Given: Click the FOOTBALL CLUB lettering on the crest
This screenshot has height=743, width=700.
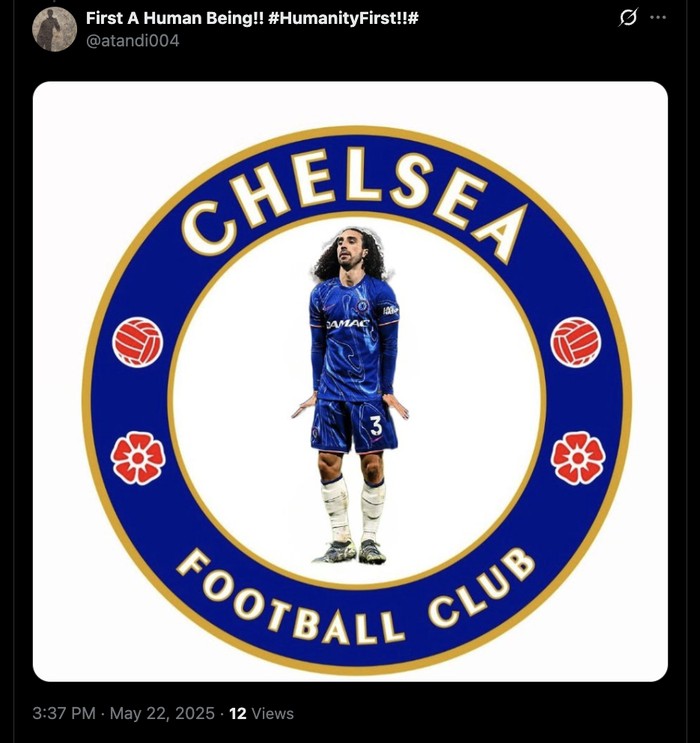Looking at the screenshot, I should (x=356, y=599).
